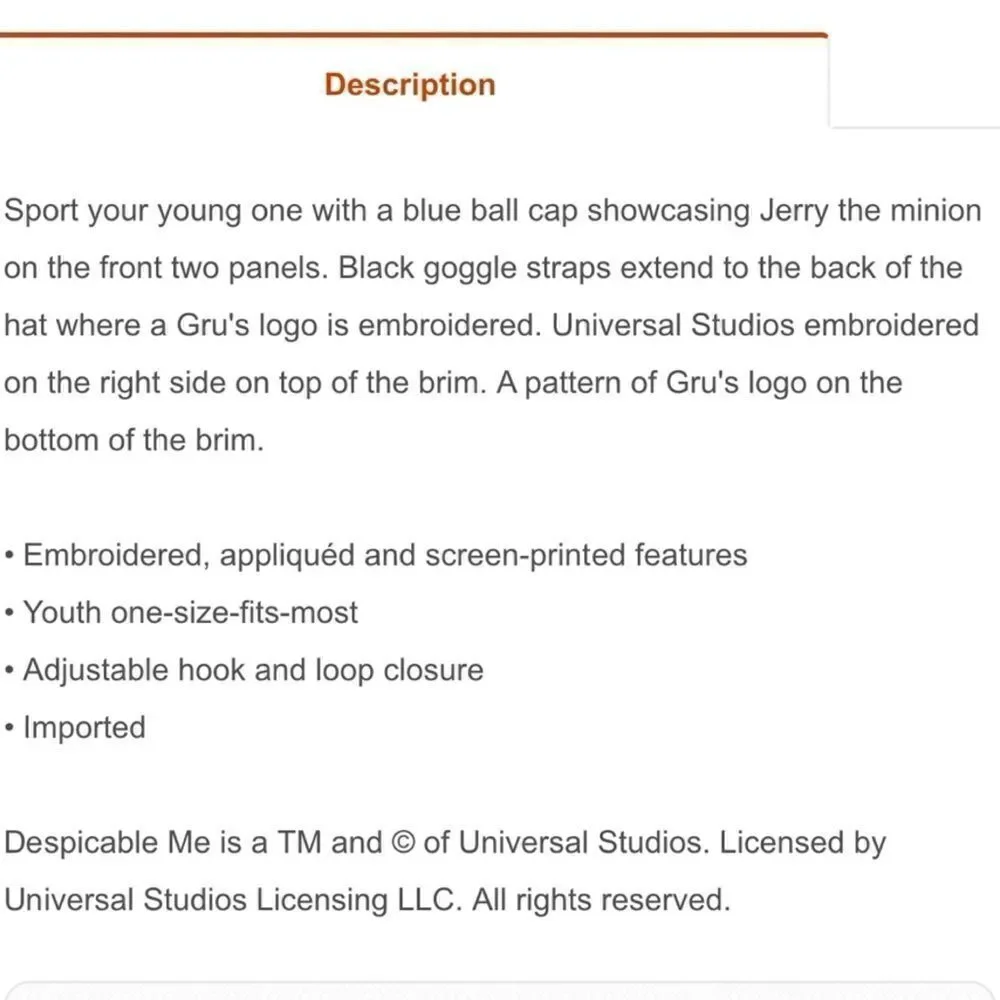This screenshot has height=1000, width=1000.
Task: Click bullet before Youth one-size-fits-most
Action: (x=9, y=613)
